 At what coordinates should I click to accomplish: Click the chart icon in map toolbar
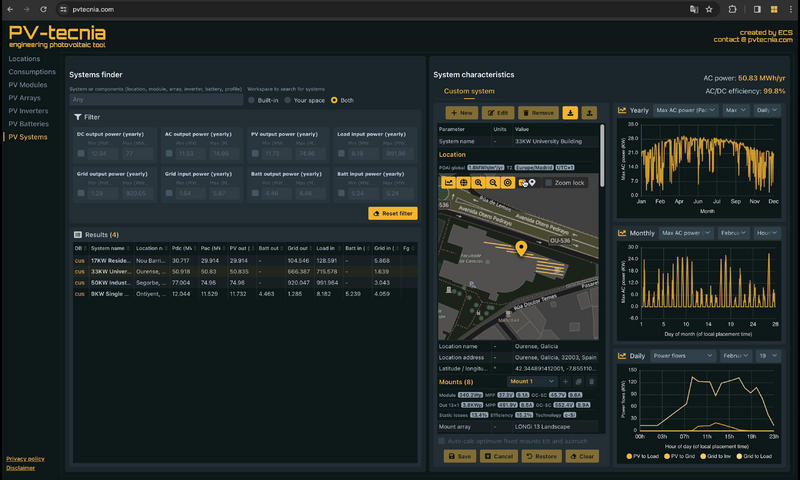(x=449, y=183)
